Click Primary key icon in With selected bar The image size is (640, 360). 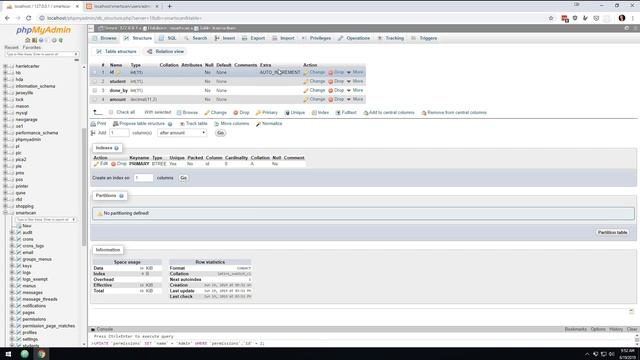click(258, 113)
